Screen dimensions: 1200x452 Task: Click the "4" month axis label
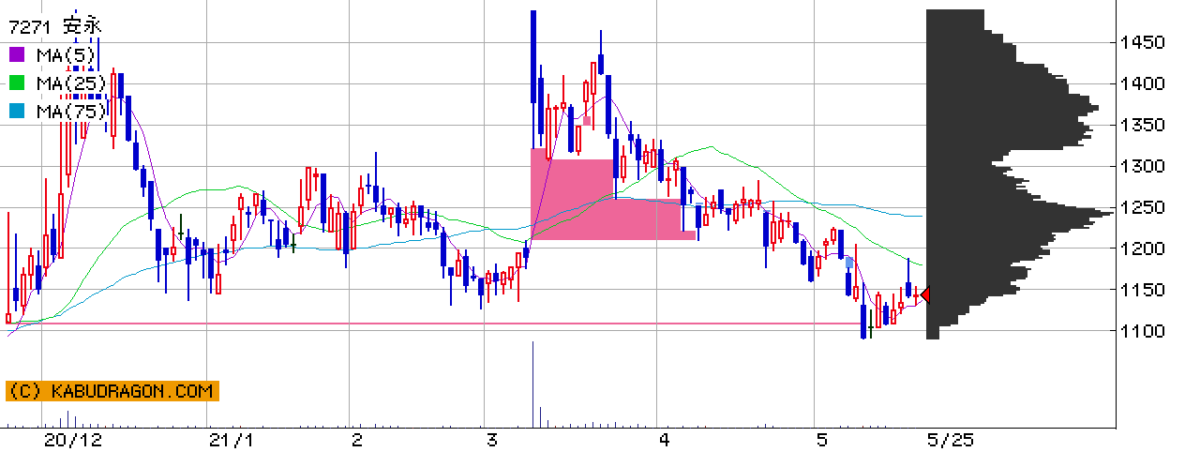click(664, 440)
